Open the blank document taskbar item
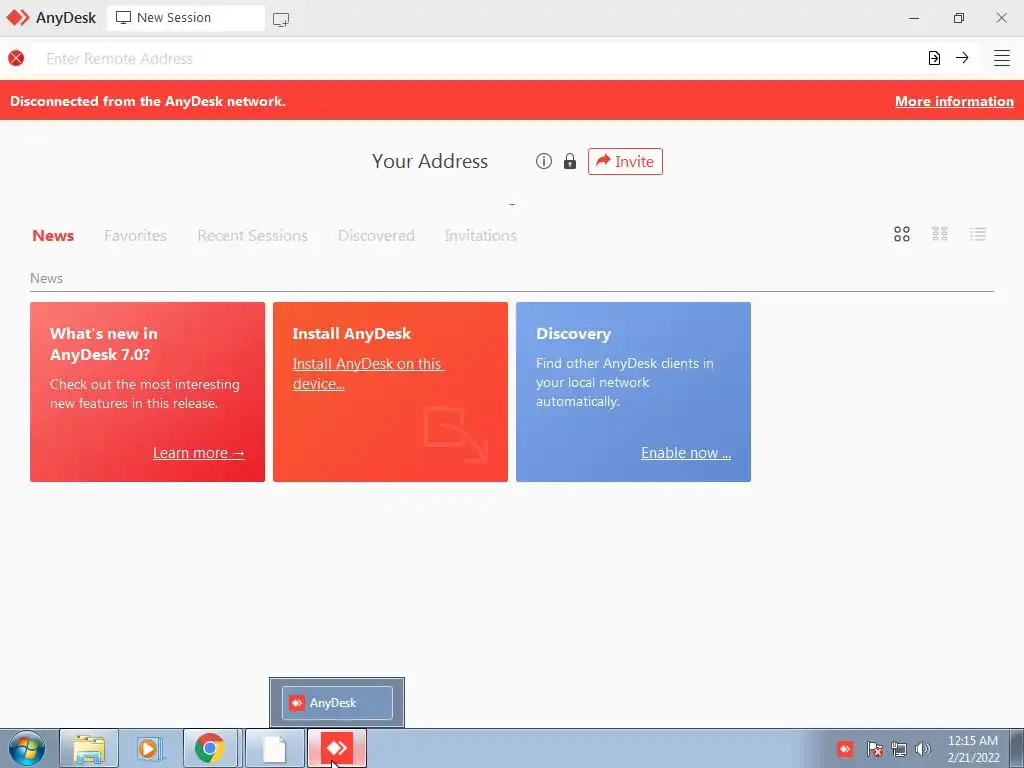Image resolution: width=1024 pixels, height=768 pixels. coord(274,748)
